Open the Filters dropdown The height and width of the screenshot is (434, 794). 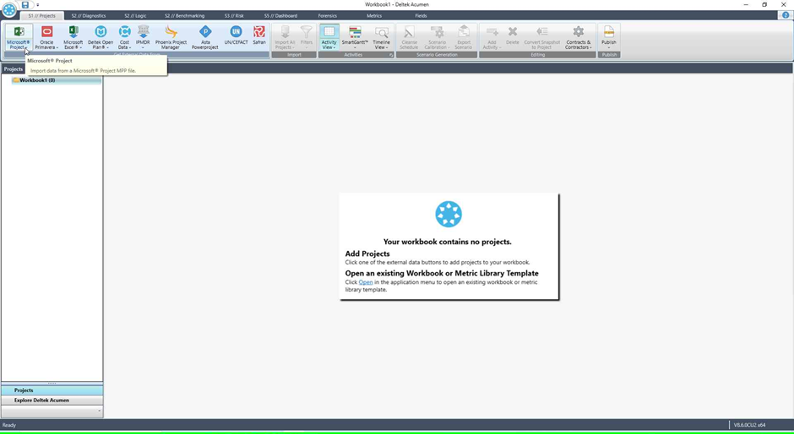[x=306, y=37]
